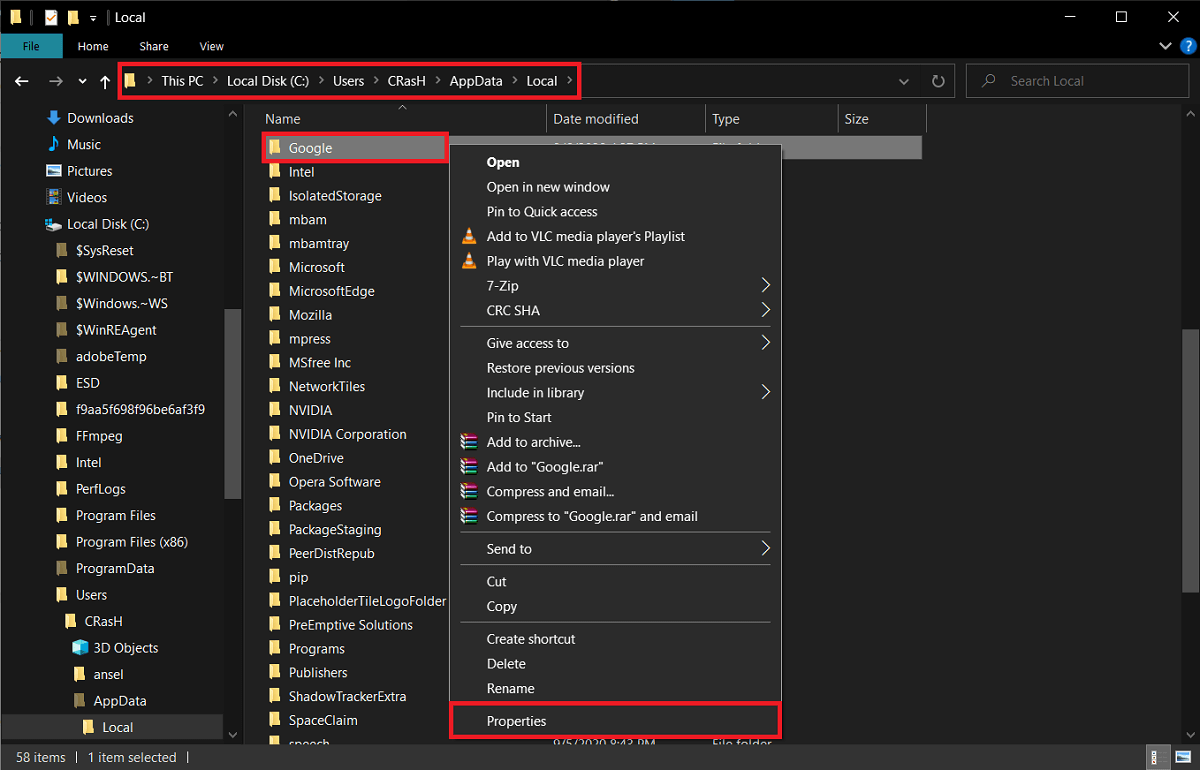Select 3D Objects in navigation pane
The image size is (1200, 770).
pos(125,648)
